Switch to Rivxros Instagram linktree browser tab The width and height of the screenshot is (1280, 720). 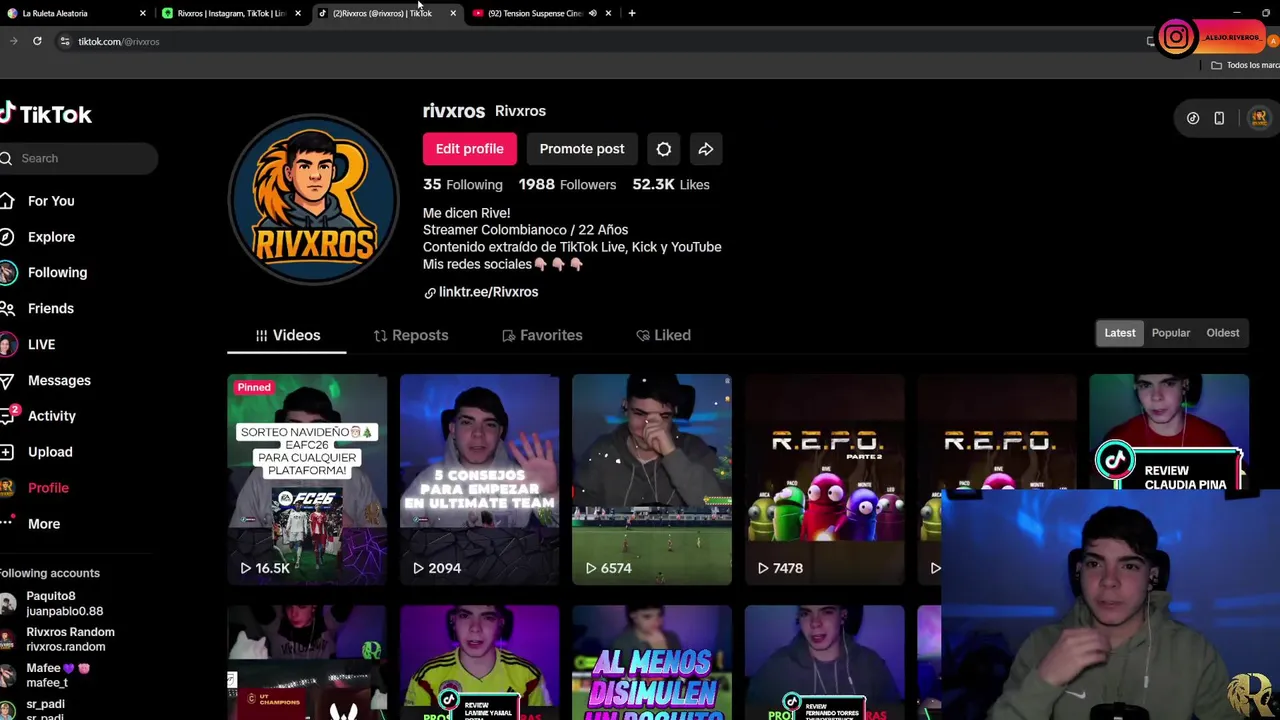click(x=230, y=13)
